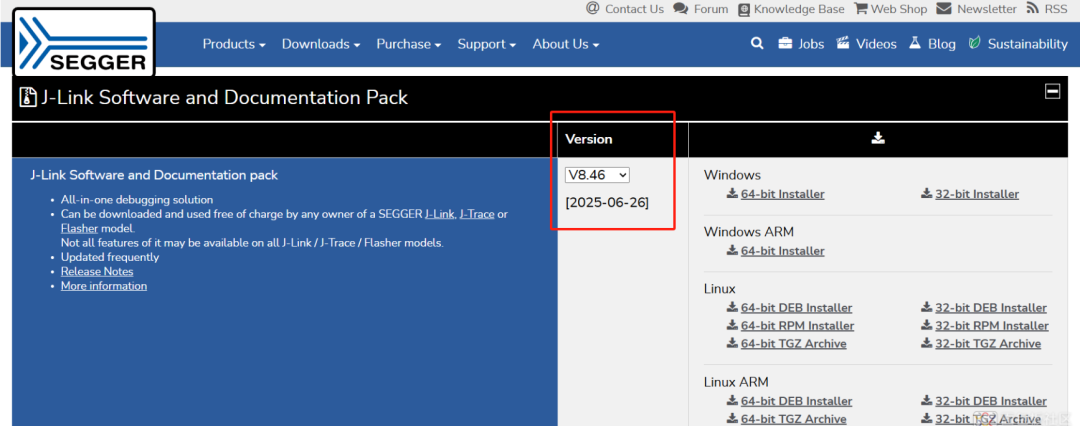Open the search magnifier icon
This screenshot has width=1080, height=426.
point(757,43)
